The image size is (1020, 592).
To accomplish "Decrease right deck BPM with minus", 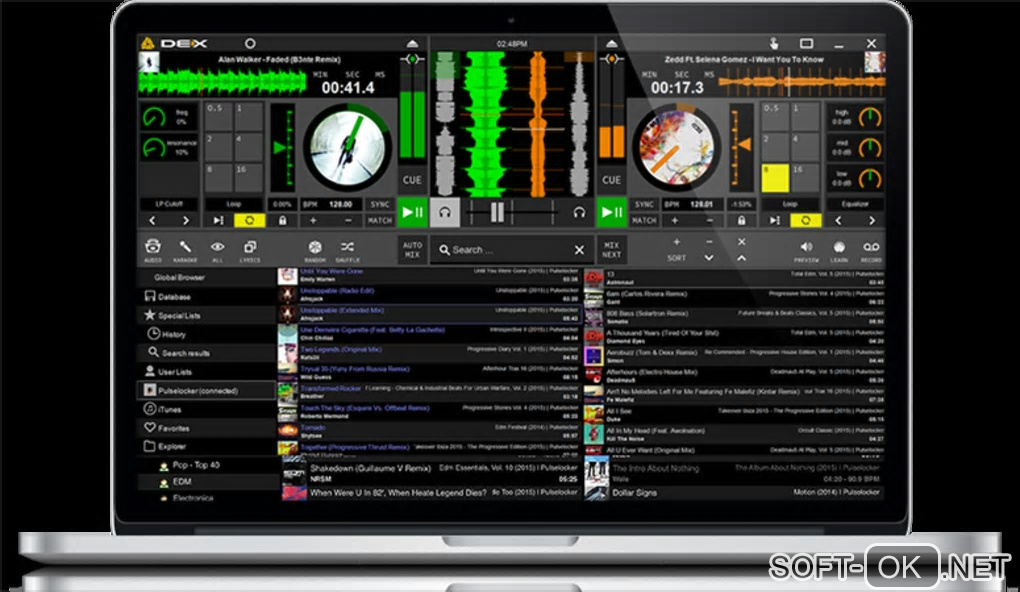I will tap(709, 221).
